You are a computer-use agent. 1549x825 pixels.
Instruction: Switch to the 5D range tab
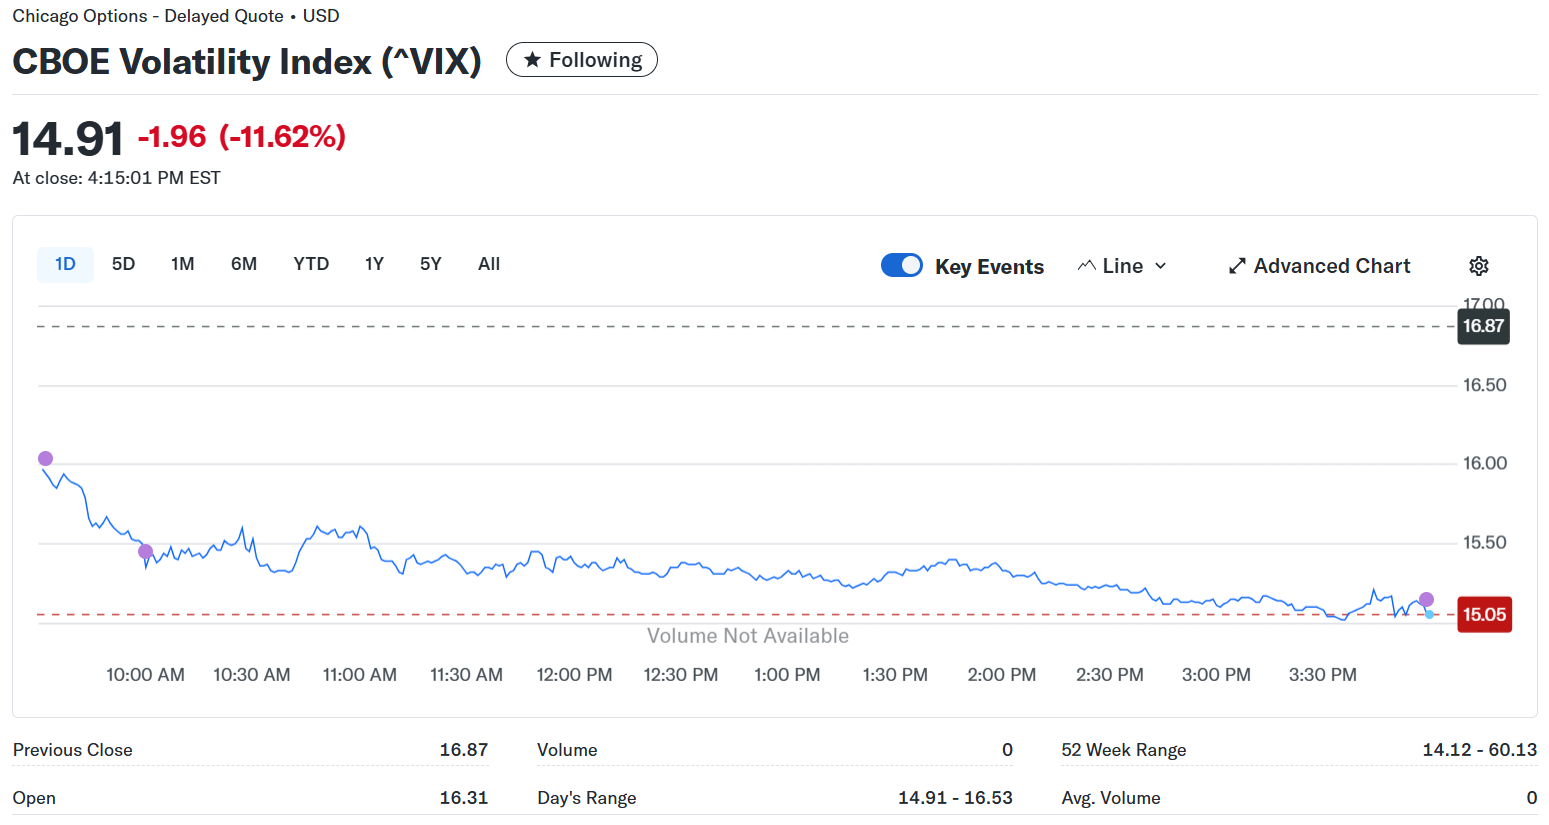[x=123, y=264]
